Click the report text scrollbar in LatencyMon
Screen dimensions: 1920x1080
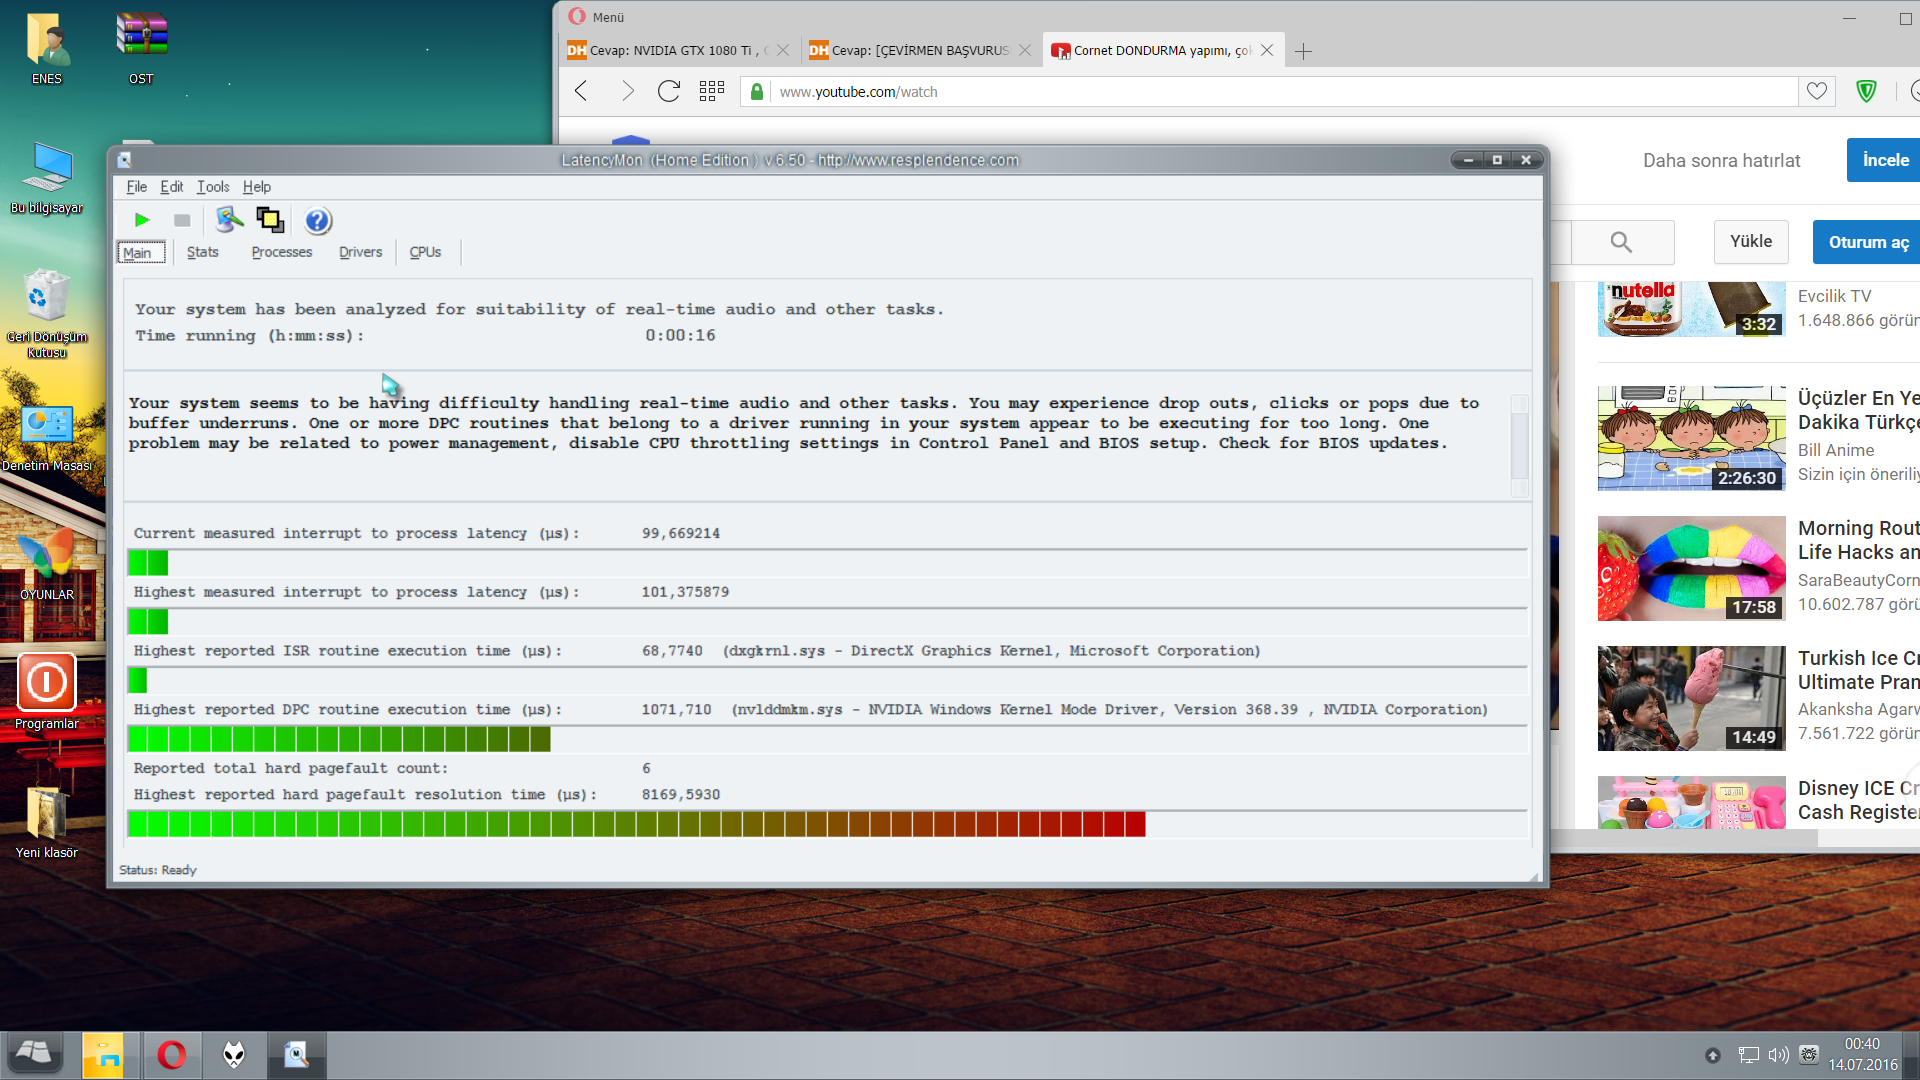[1520, 445]
